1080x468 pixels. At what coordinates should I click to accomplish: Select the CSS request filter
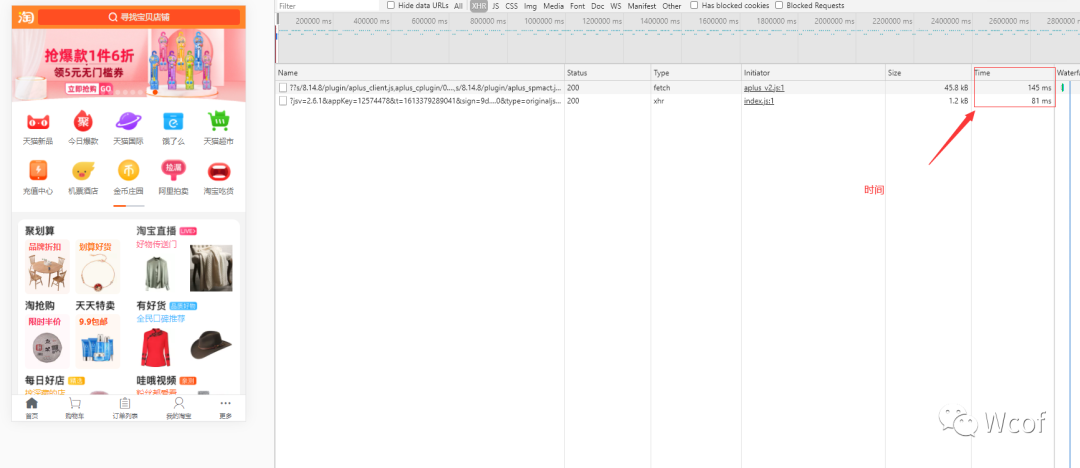click(x=512, y=6)
